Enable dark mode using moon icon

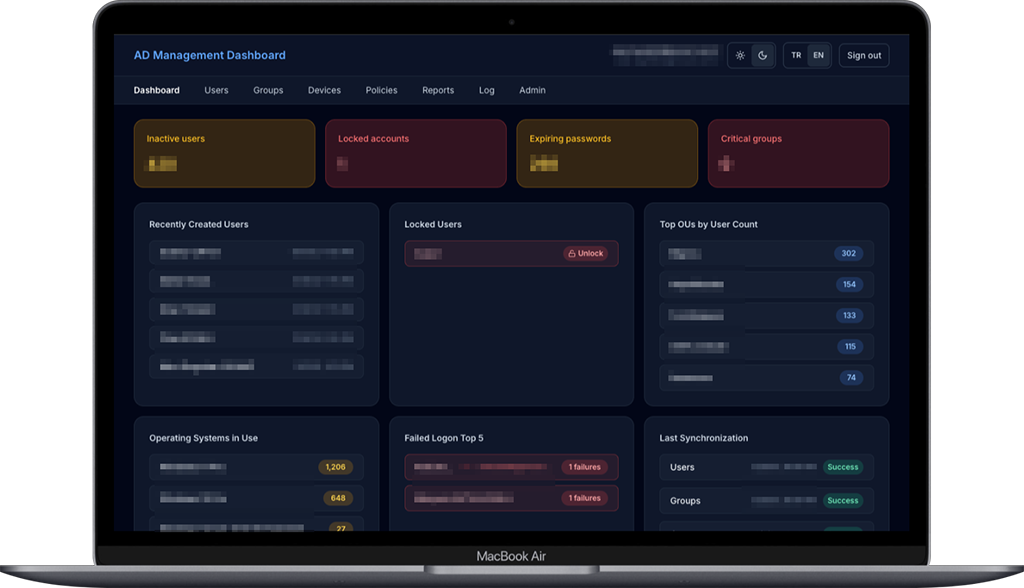tap(762, 56)
